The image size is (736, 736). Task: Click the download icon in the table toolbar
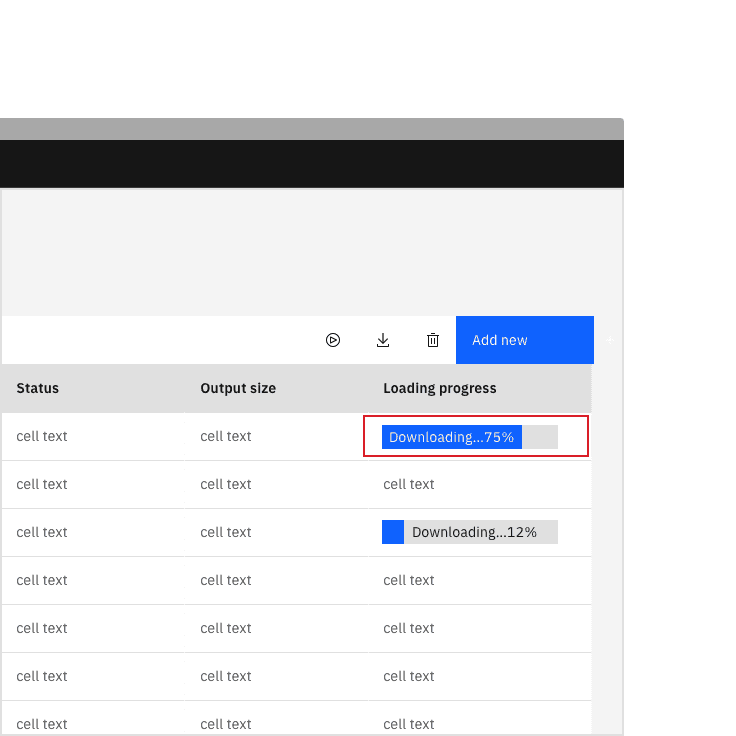tap(383, 340)
